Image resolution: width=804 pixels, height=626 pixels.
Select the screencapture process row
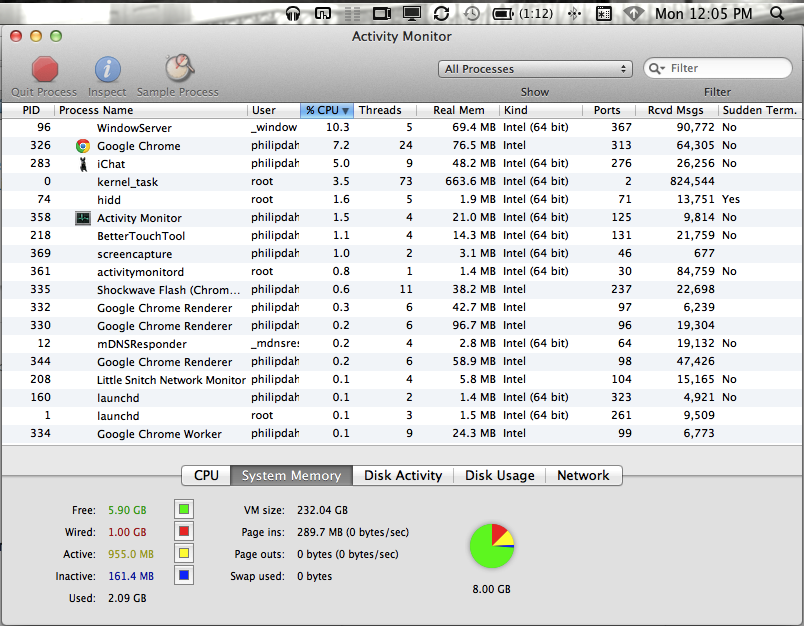coord(401,253)
